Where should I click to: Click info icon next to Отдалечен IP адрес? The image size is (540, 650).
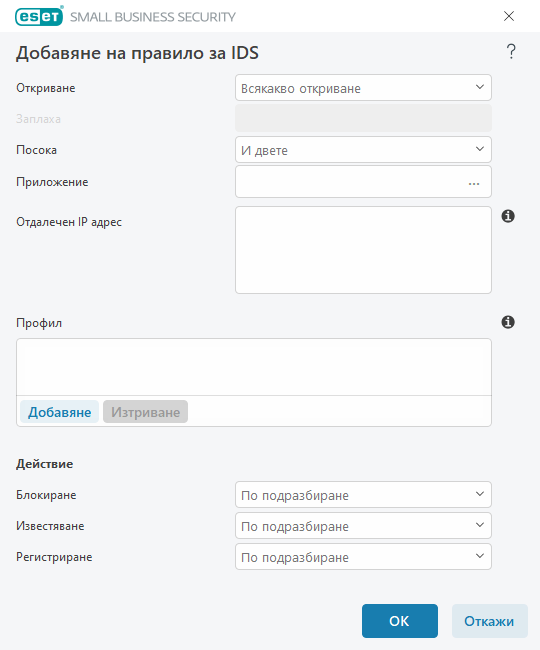coord(508,216)
